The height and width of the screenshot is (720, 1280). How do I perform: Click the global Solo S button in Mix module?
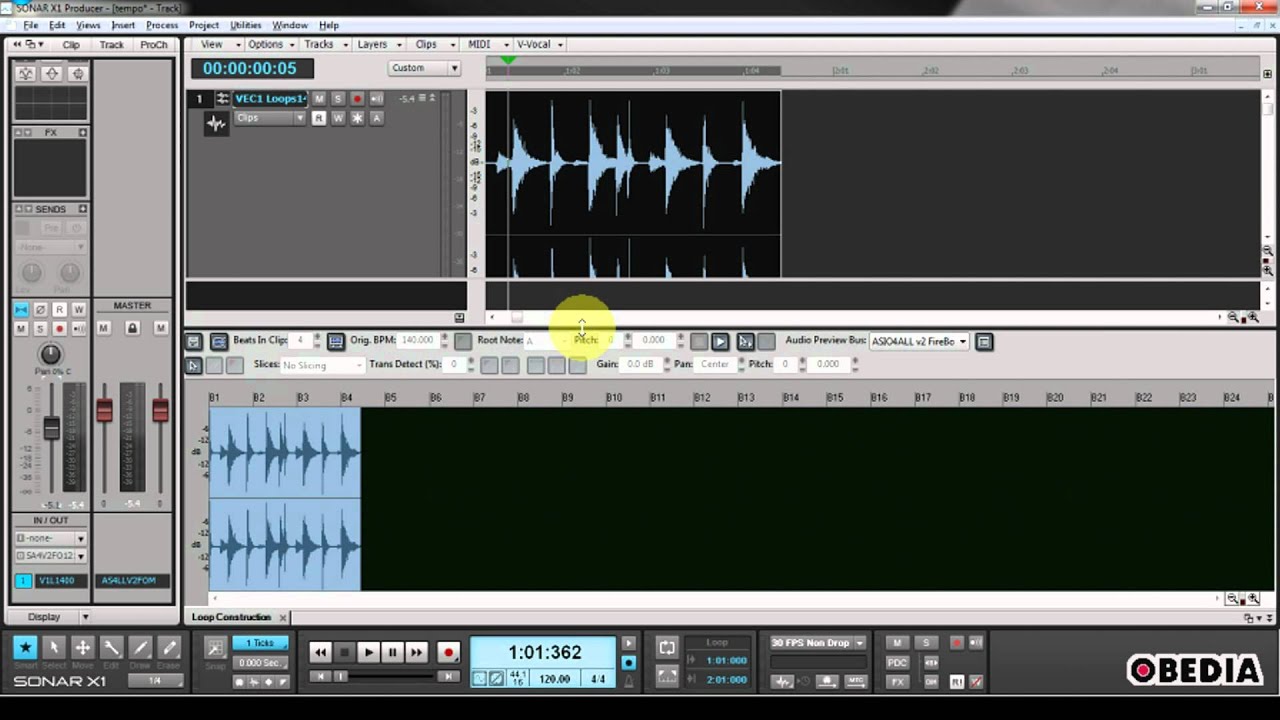[x=926, y=643]
